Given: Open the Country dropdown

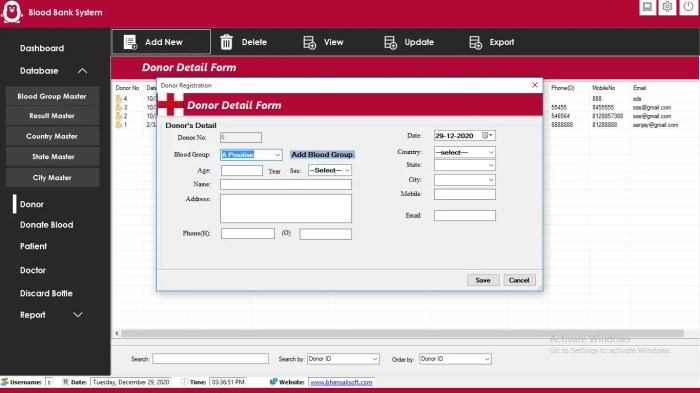Looking at the screenshot, I should (491, 152).
